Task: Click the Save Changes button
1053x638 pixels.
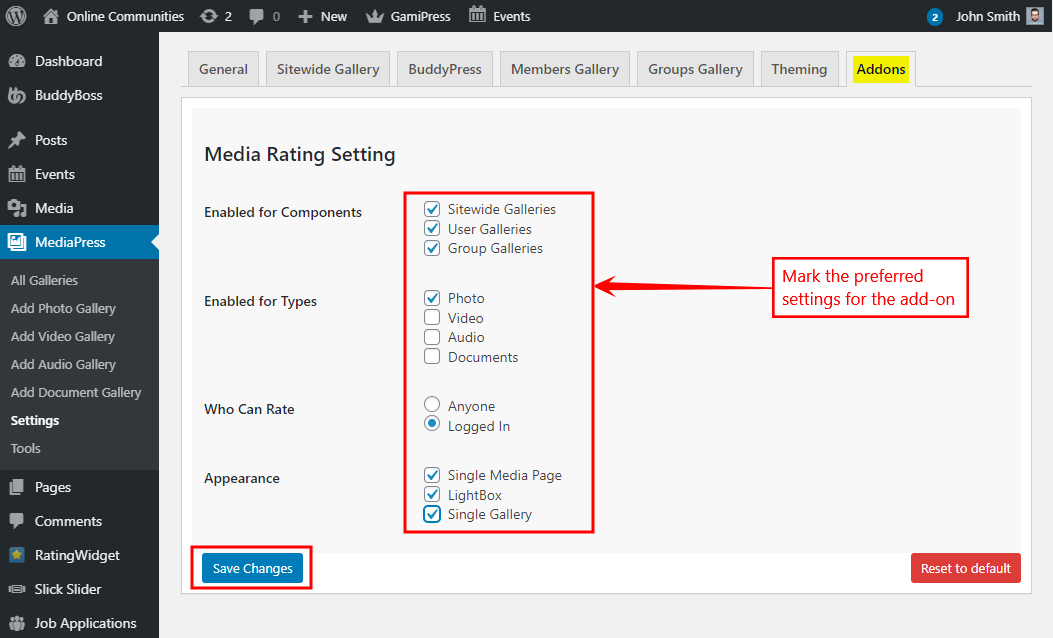Action: click(x=251, y=567)
